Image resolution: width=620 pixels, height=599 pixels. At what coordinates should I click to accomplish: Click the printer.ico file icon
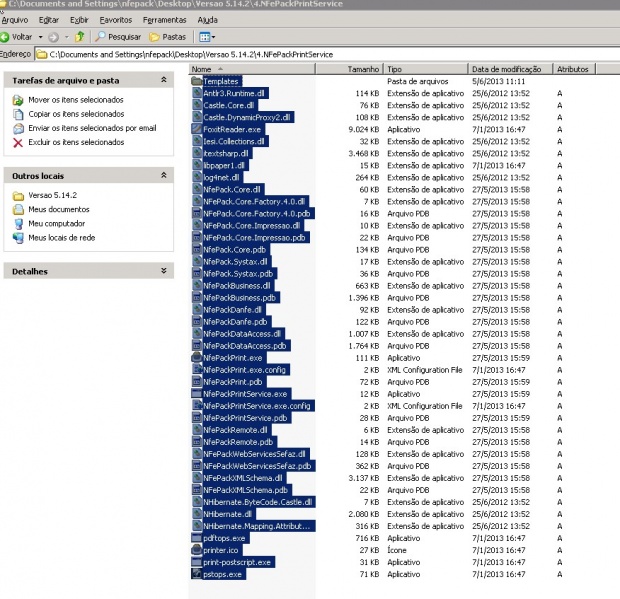click(196, 549)
